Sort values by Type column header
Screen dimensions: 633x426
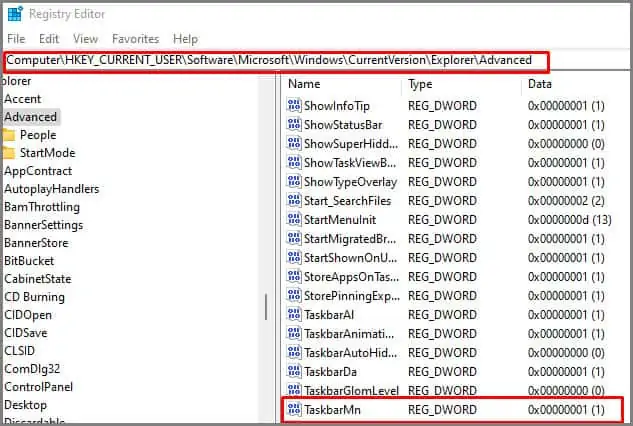420,84
